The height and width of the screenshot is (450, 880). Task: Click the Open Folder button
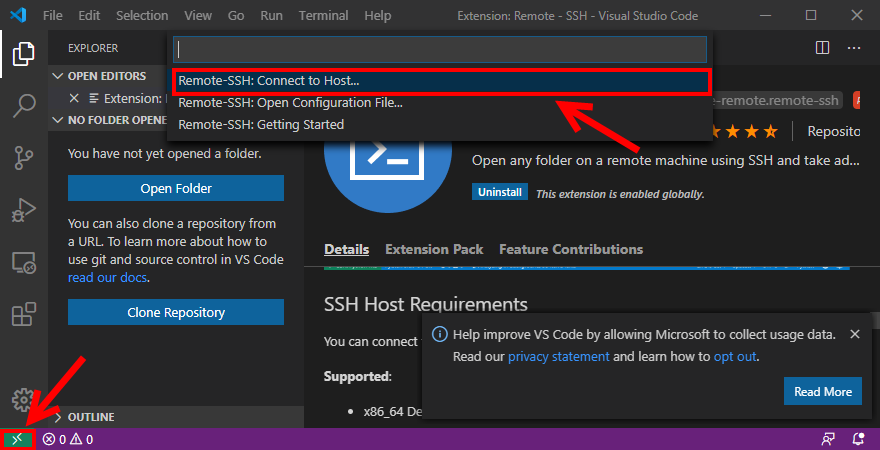tap(176, 188)
